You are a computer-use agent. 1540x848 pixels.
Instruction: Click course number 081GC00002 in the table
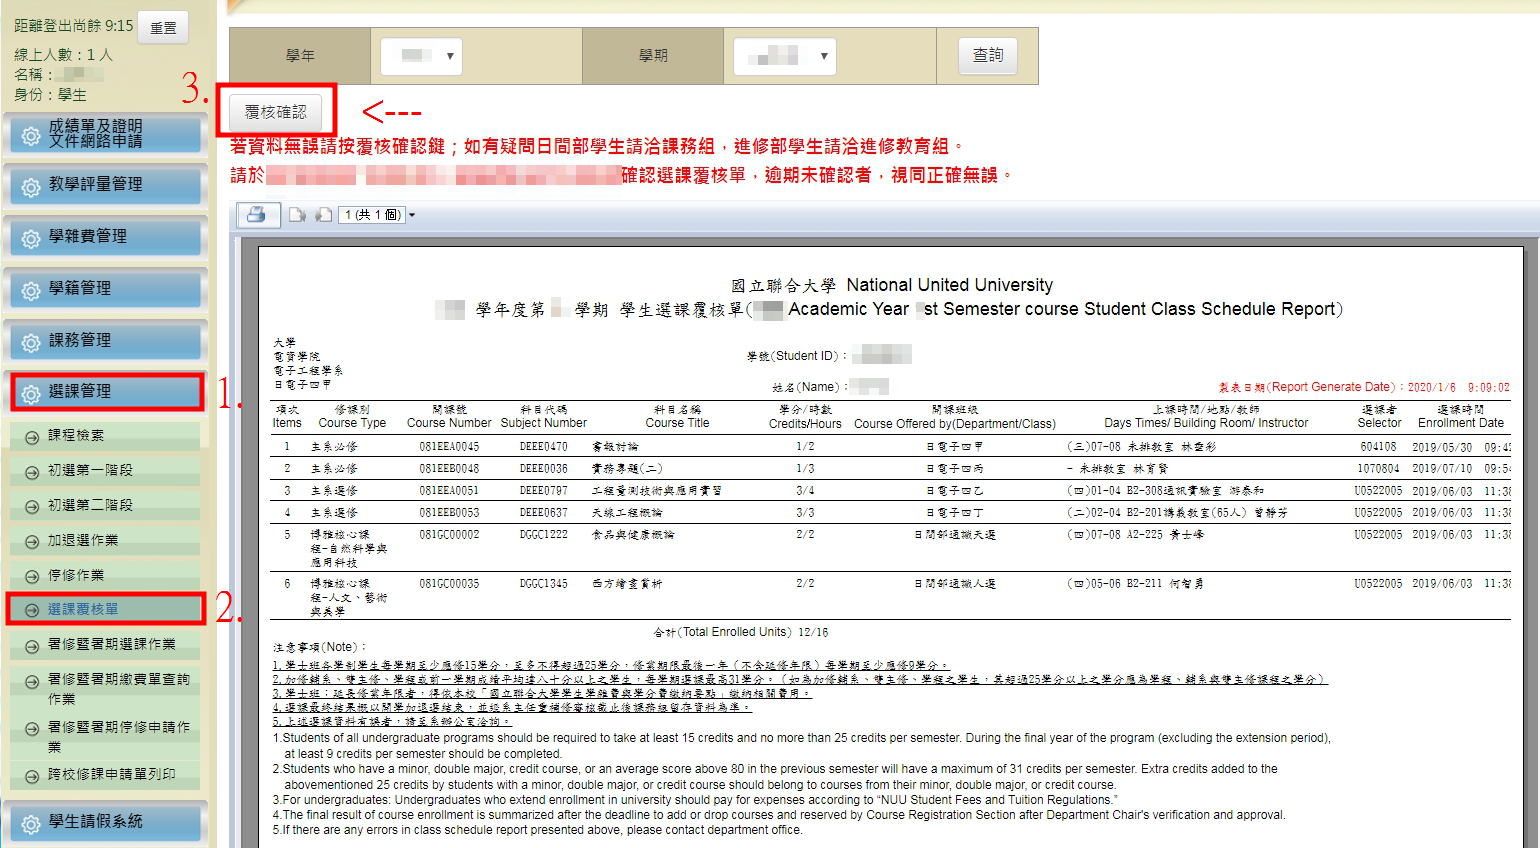449,535
